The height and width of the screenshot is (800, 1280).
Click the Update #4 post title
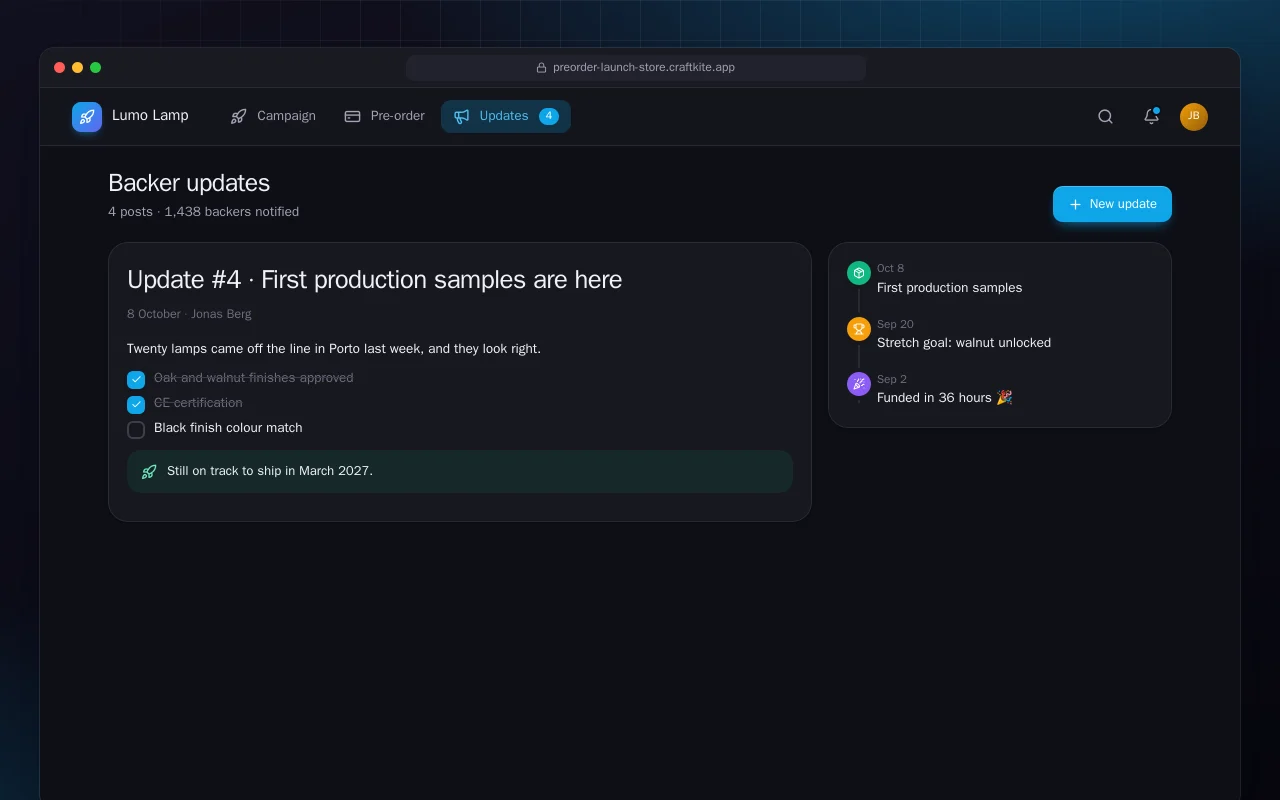coord(375,280)
